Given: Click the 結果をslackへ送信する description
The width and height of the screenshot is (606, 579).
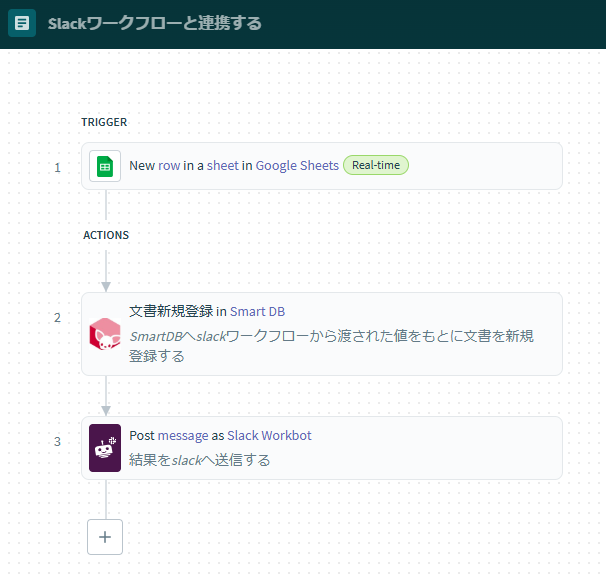Looking at the screenshot, I should (199, 460).
